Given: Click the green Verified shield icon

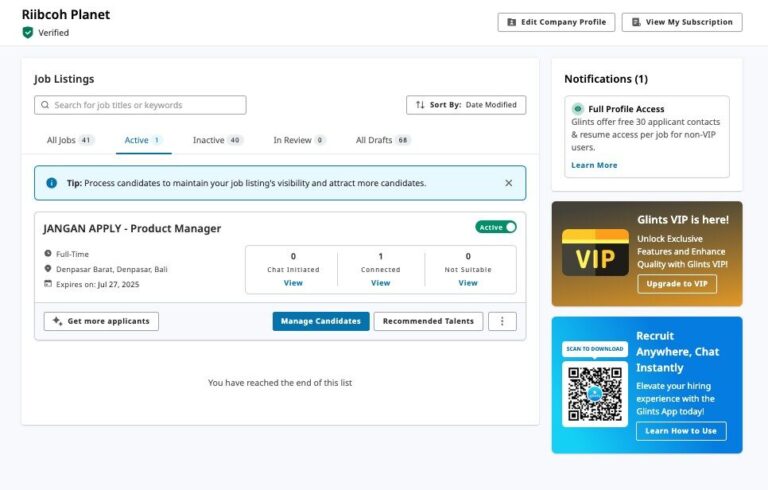Looking at the screenshot, I should coord(28,33).
